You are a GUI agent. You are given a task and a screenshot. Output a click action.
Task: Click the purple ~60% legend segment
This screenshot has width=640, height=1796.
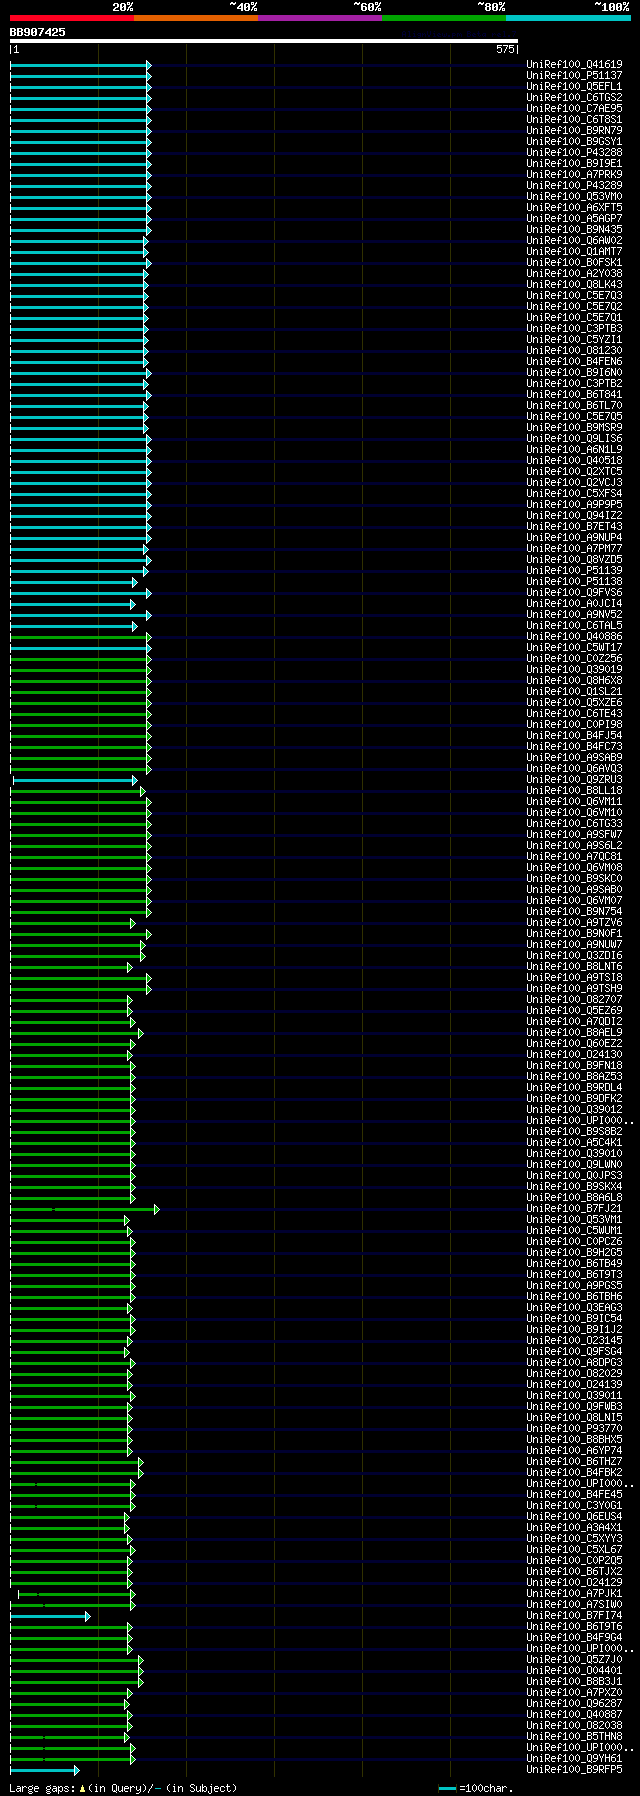coord(320,18)
